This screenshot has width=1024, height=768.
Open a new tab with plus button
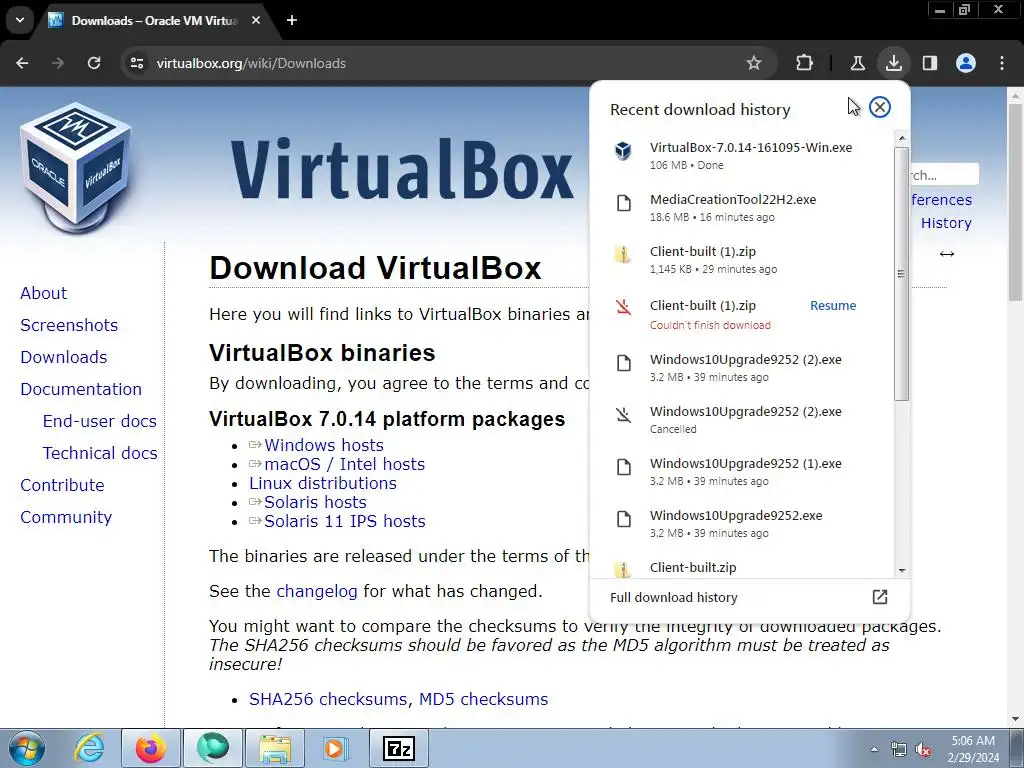[292, 20]
